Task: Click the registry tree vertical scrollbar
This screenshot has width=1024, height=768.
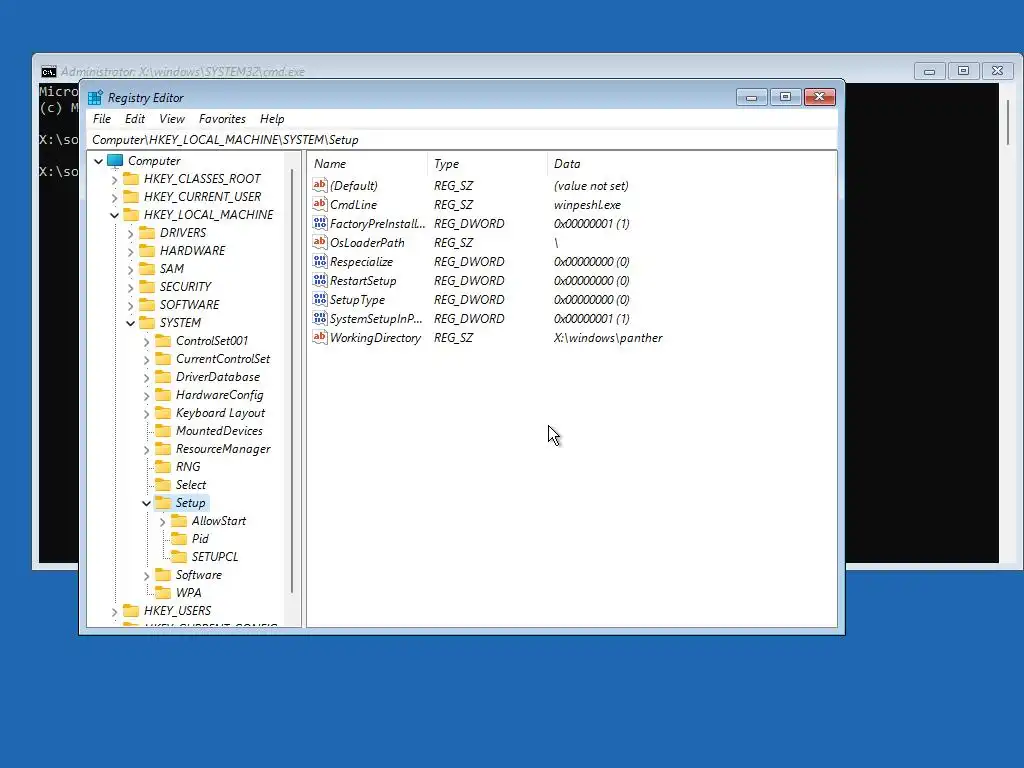Action: 292,381
